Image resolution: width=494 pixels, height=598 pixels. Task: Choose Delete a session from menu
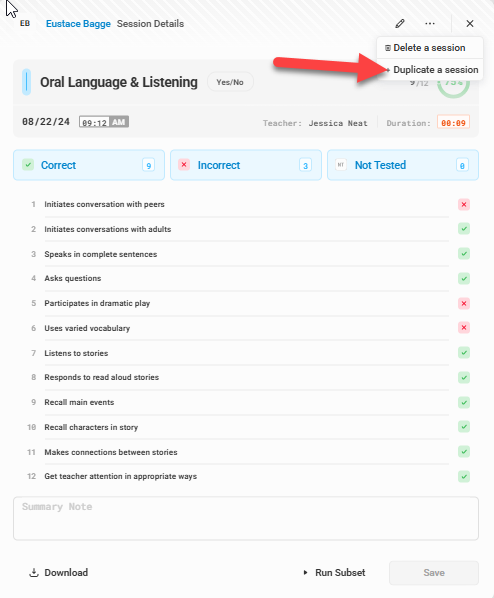[430, 48]
